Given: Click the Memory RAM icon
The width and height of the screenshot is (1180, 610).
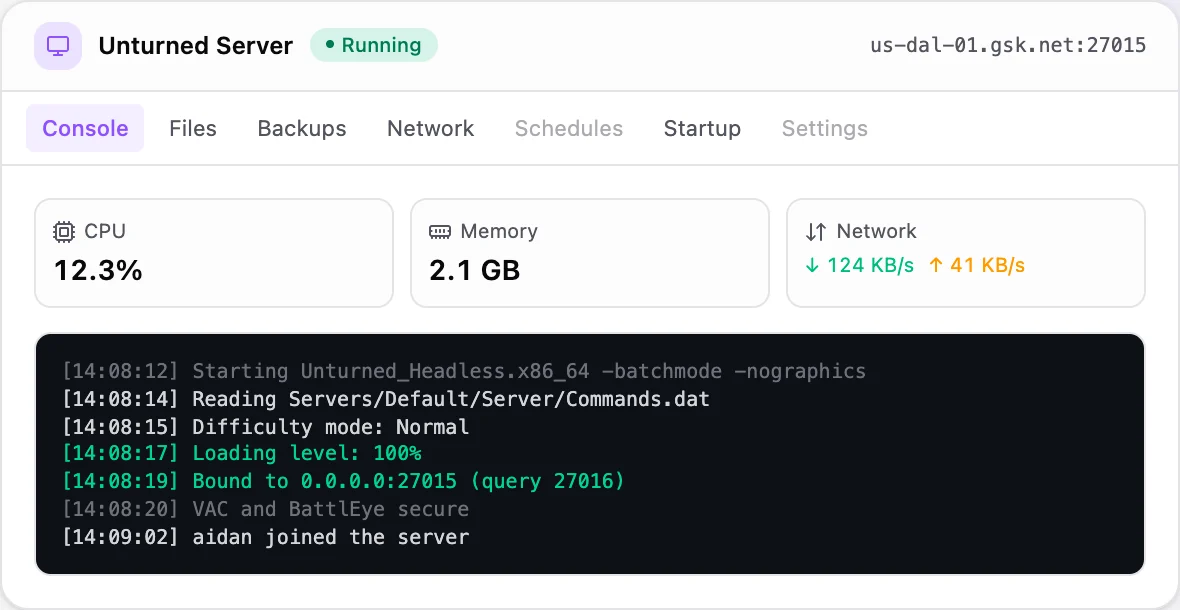Looking at the screenshot, I should pyautogui.click(x=440, y=232).
